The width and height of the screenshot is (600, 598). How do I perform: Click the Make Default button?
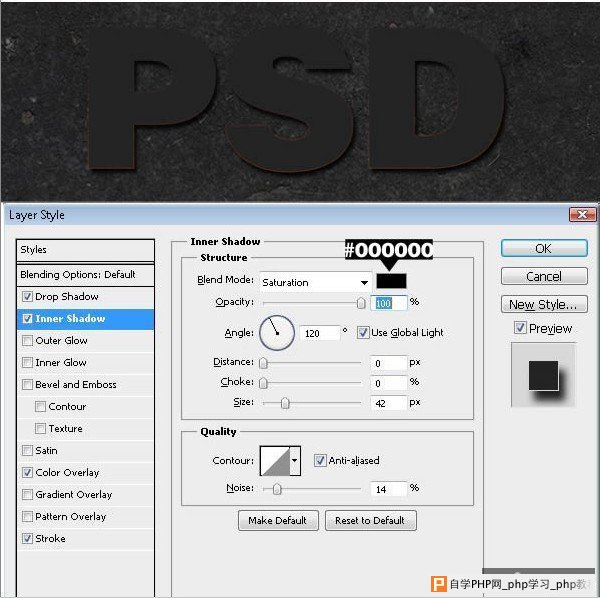[278, 520]
